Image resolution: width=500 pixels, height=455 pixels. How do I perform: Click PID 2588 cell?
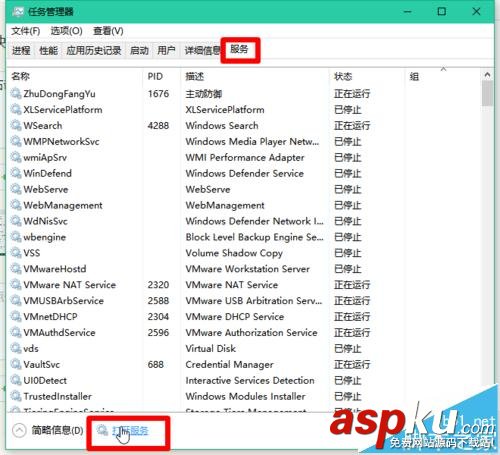point(158,301)
